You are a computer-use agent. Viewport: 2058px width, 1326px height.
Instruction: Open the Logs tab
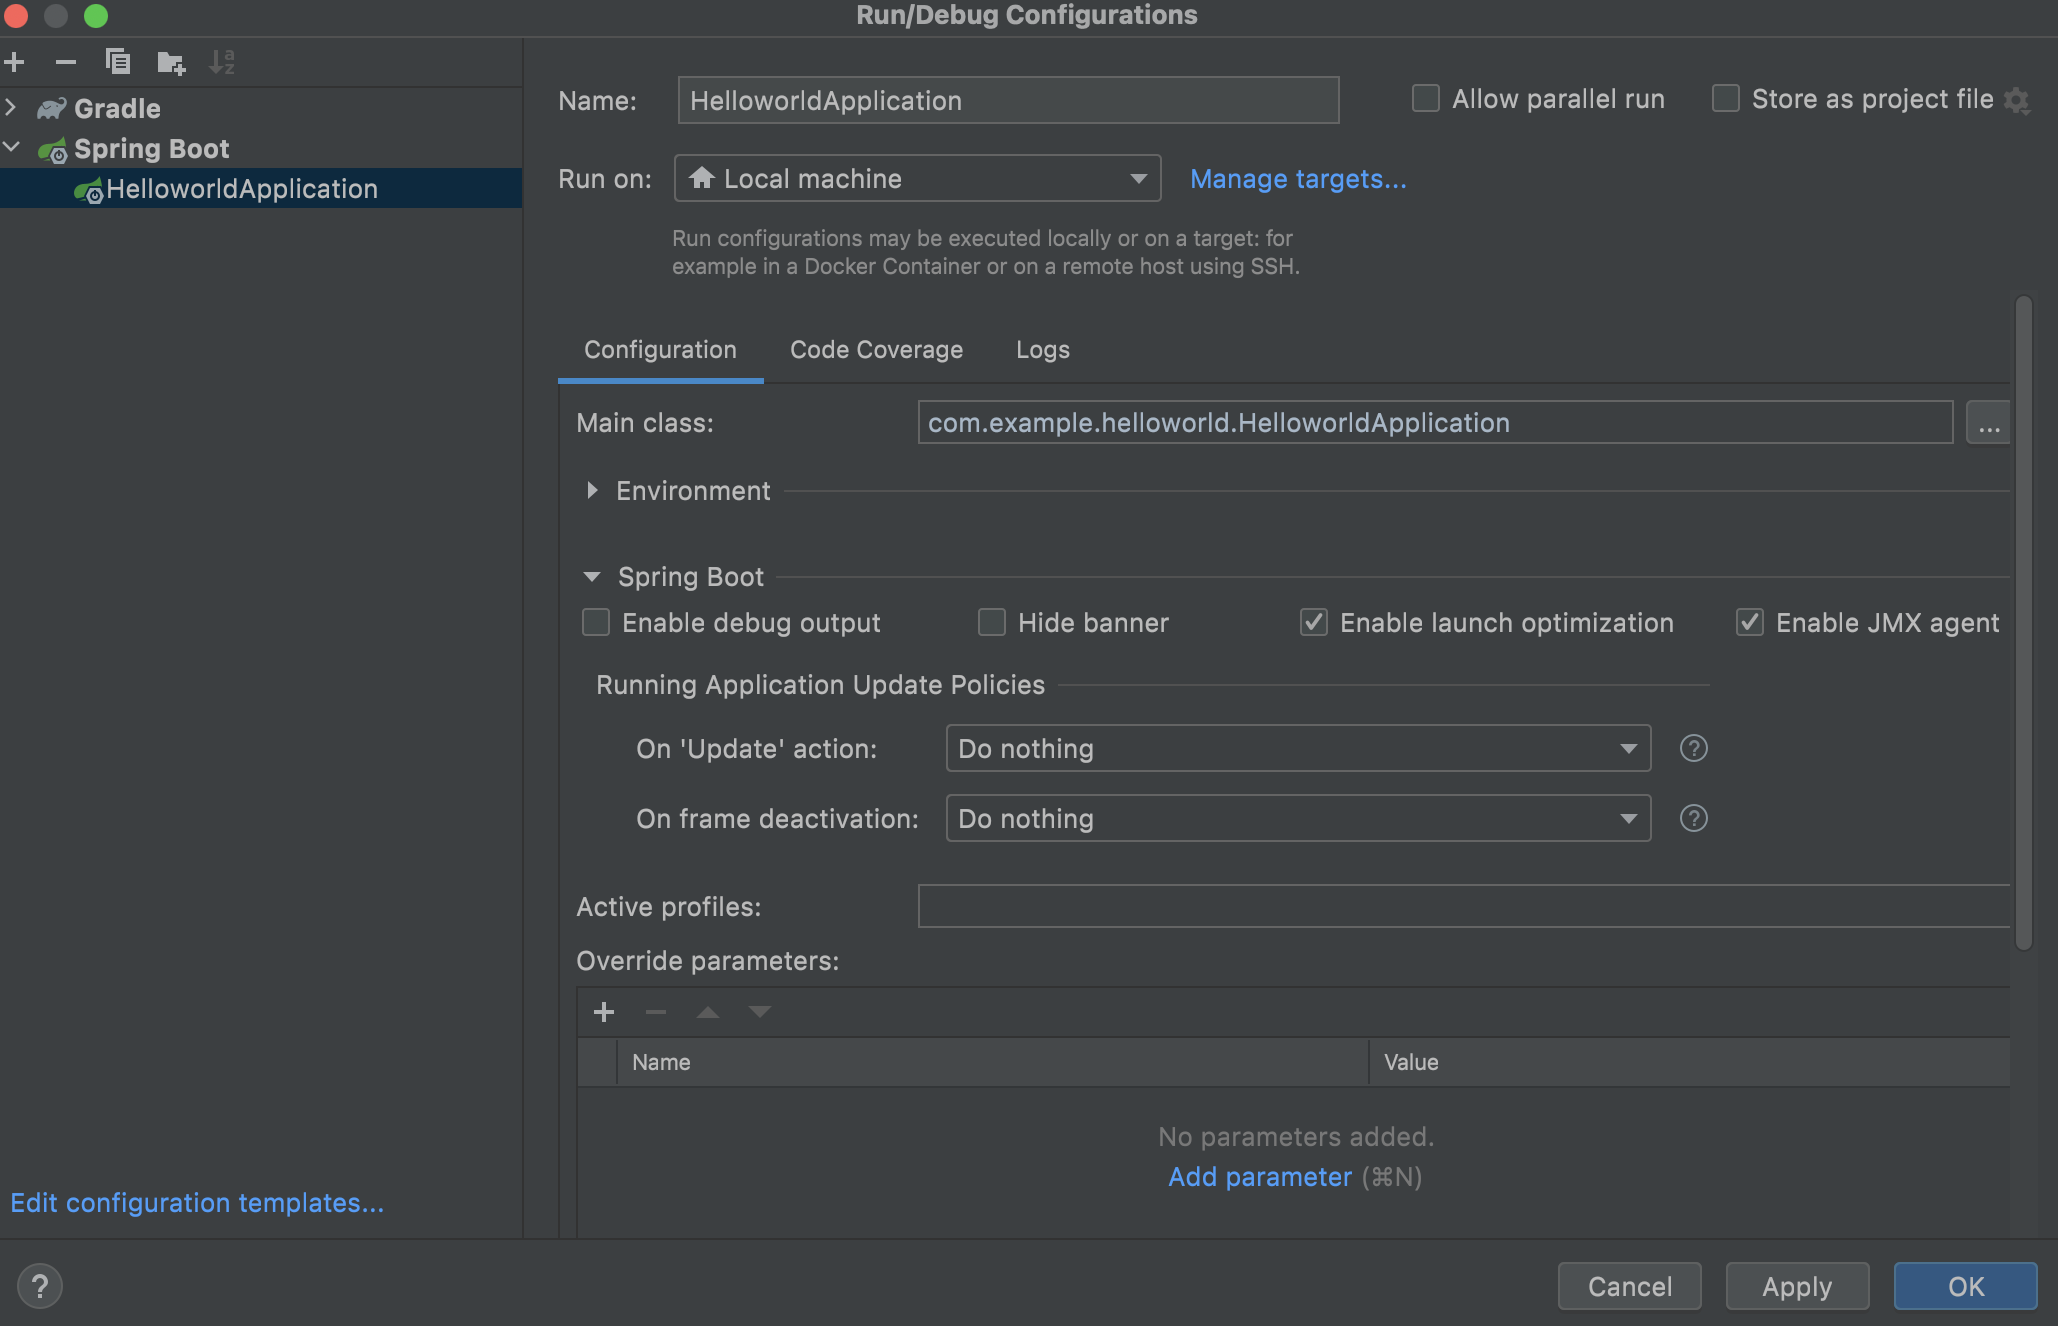pos(1042,350)
